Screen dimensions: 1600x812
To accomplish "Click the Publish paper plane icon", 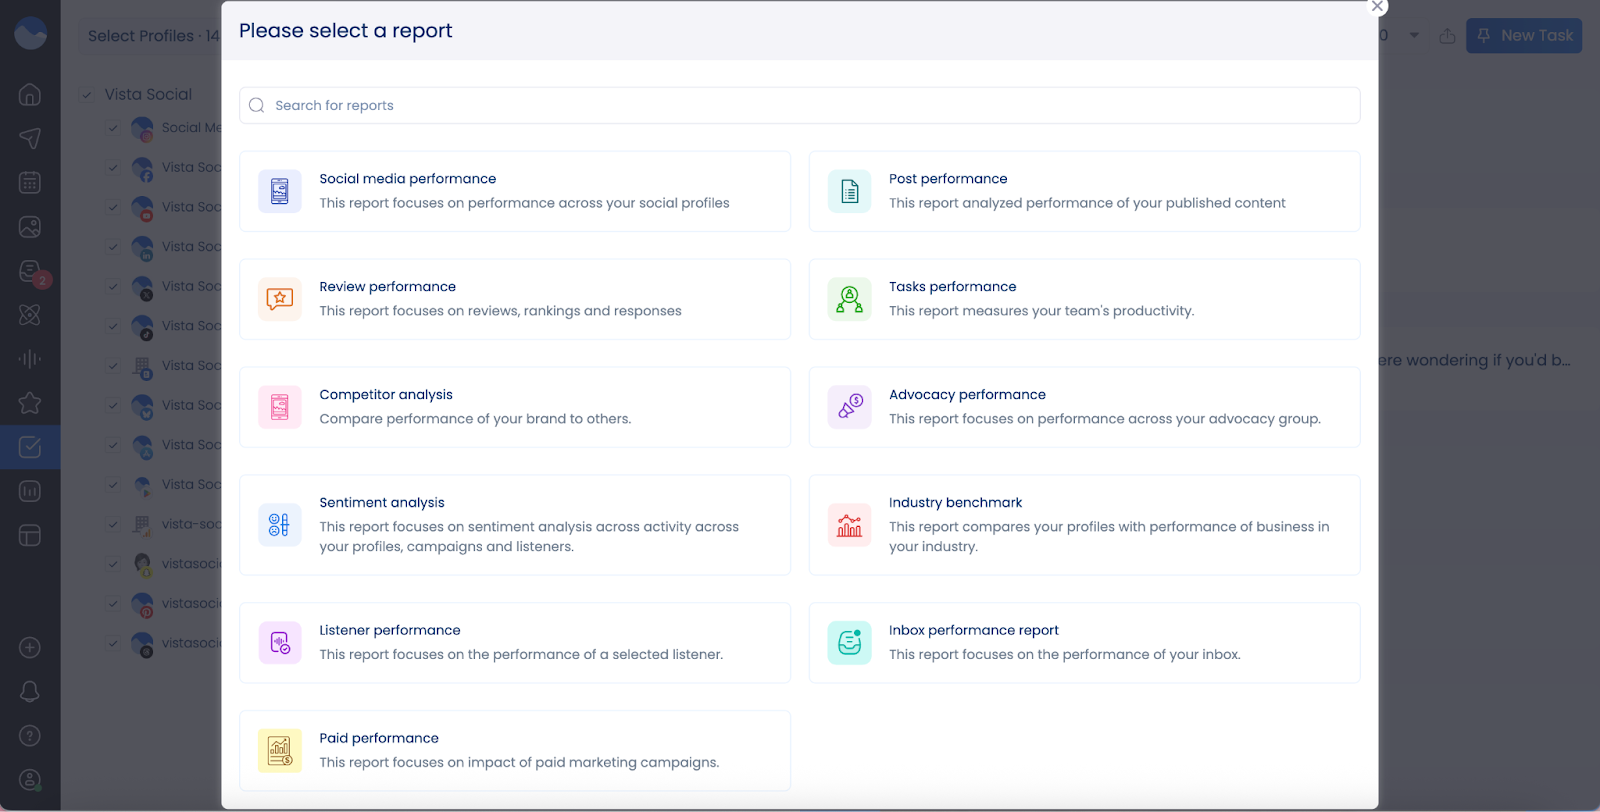I will [30, 138].
